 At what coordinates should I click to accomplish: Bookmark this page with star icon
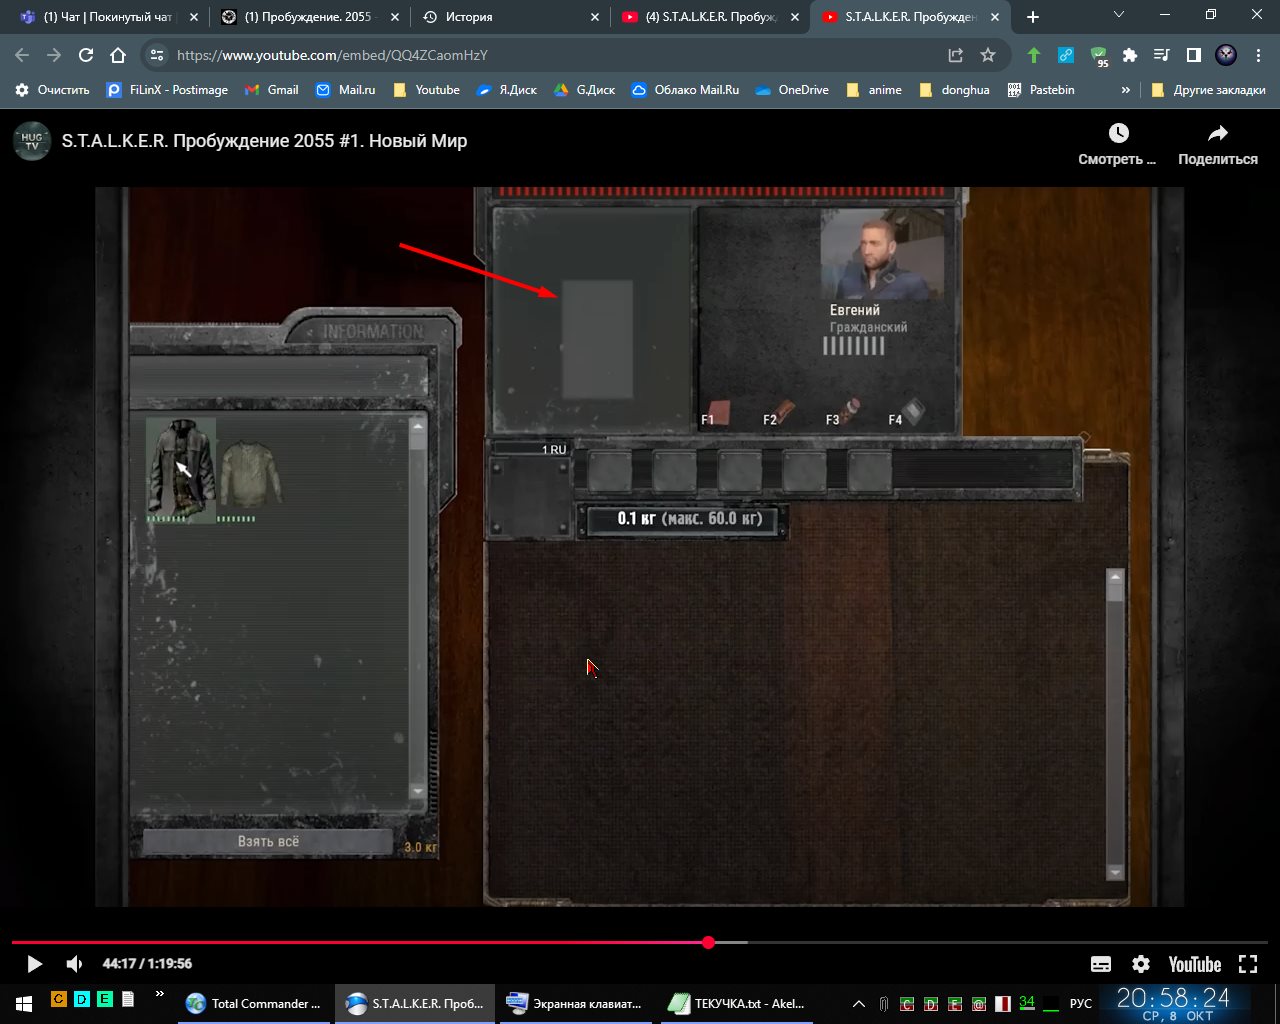tap(988, 55)
